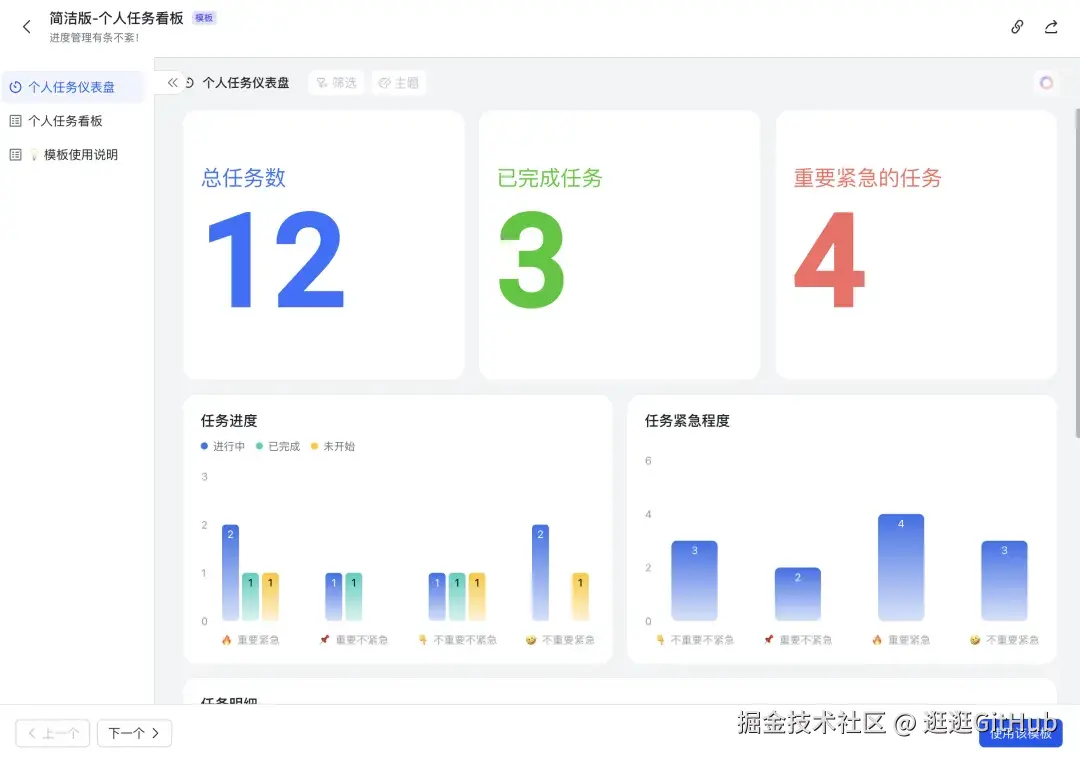Open the circular assistant icon at canvas top right
Image resolution: width=1080 pixels, height=758 pixels.
[x=1046, y=82]
